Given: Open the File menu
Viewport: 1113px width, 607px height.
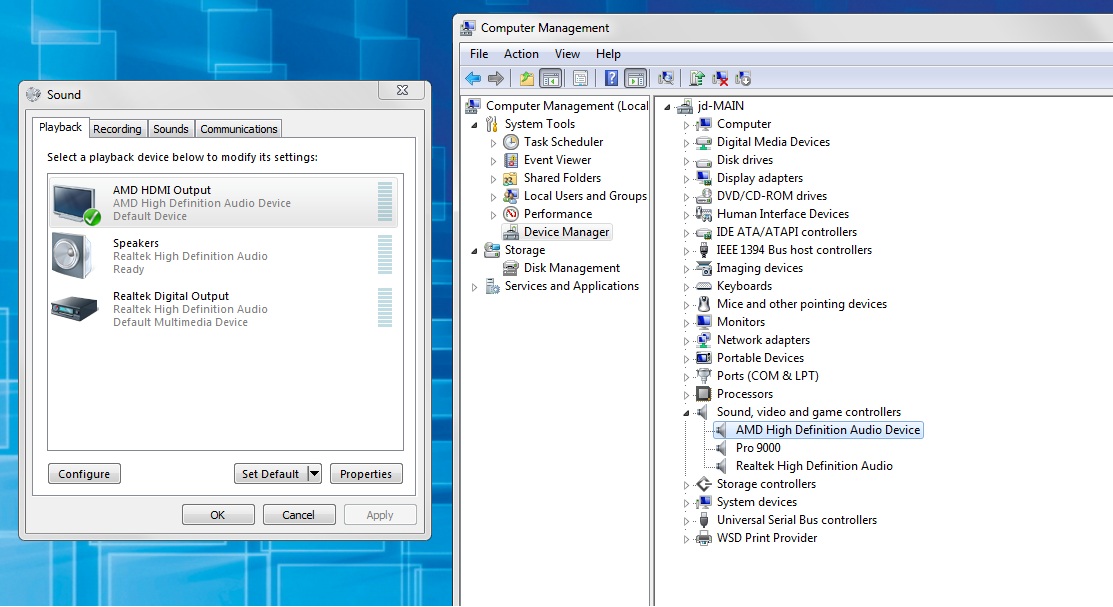Looking at the screenshot, I should (x=479, y=54).
